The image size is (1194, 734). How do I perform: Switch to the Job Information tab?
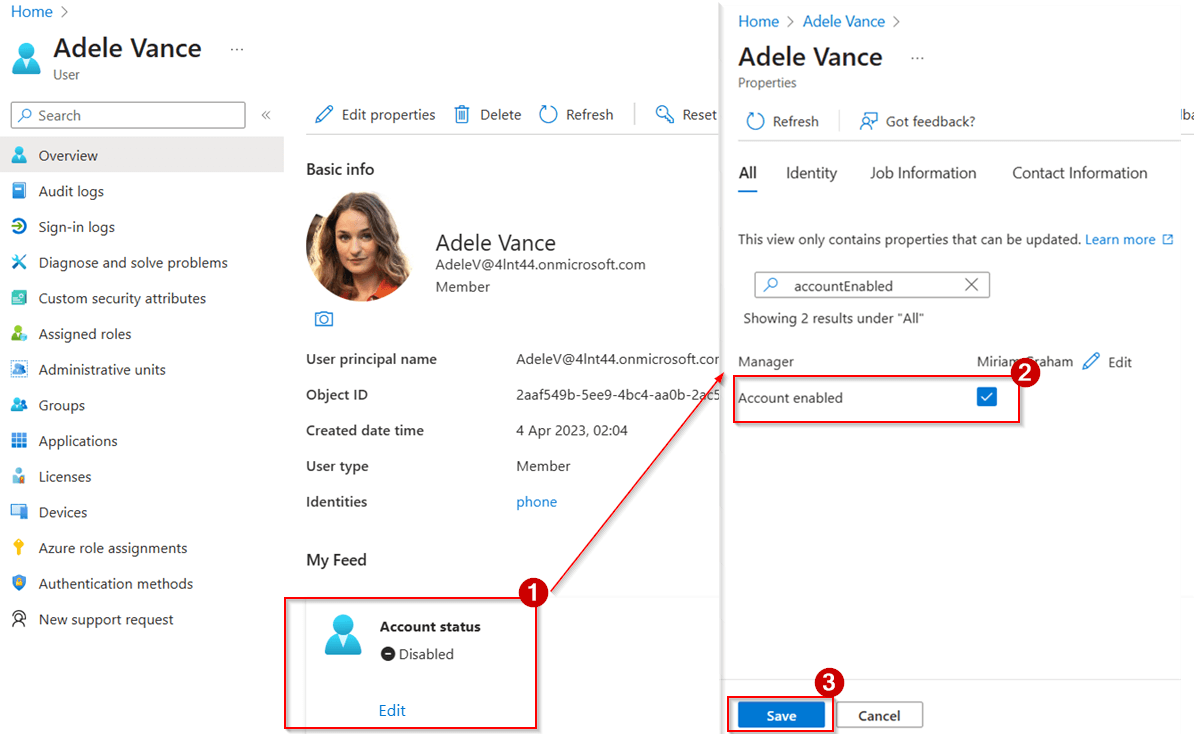point(922,172)
